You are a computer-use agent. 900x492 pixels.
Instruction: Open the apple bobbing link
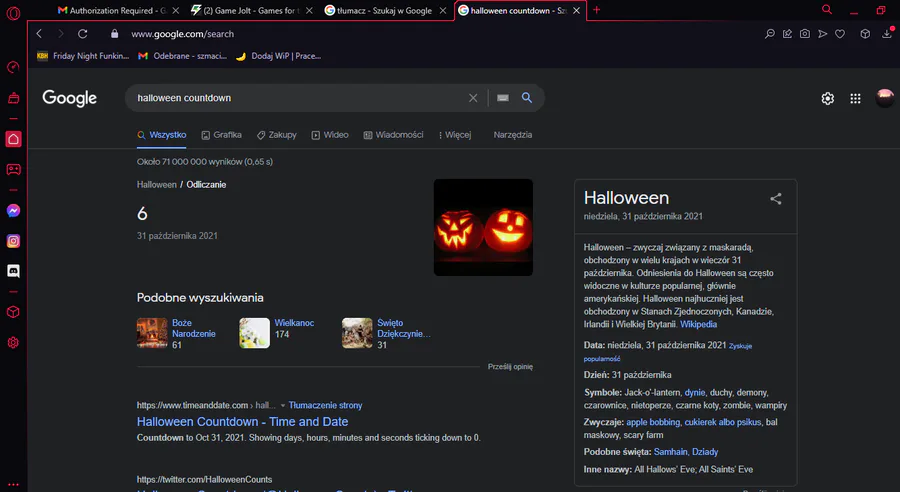pyautogui.click(x=653, y=422)
